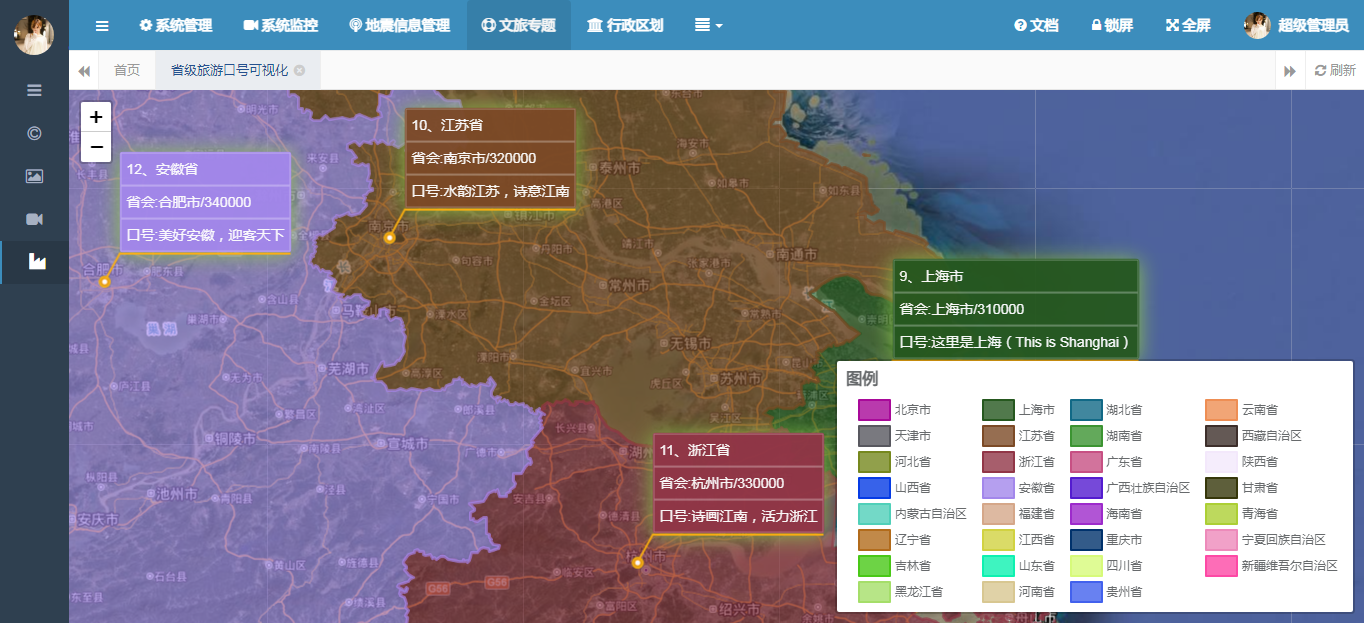Select the 文旅专题 menu
Screen dimensions: 1364x623
coord(519,25)
